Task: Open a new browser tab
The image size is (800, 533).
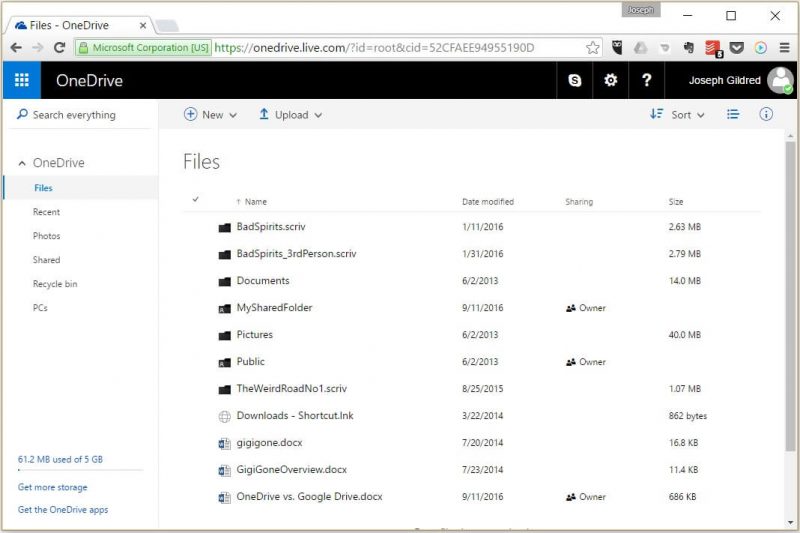Action: click(x=167, y=26)
